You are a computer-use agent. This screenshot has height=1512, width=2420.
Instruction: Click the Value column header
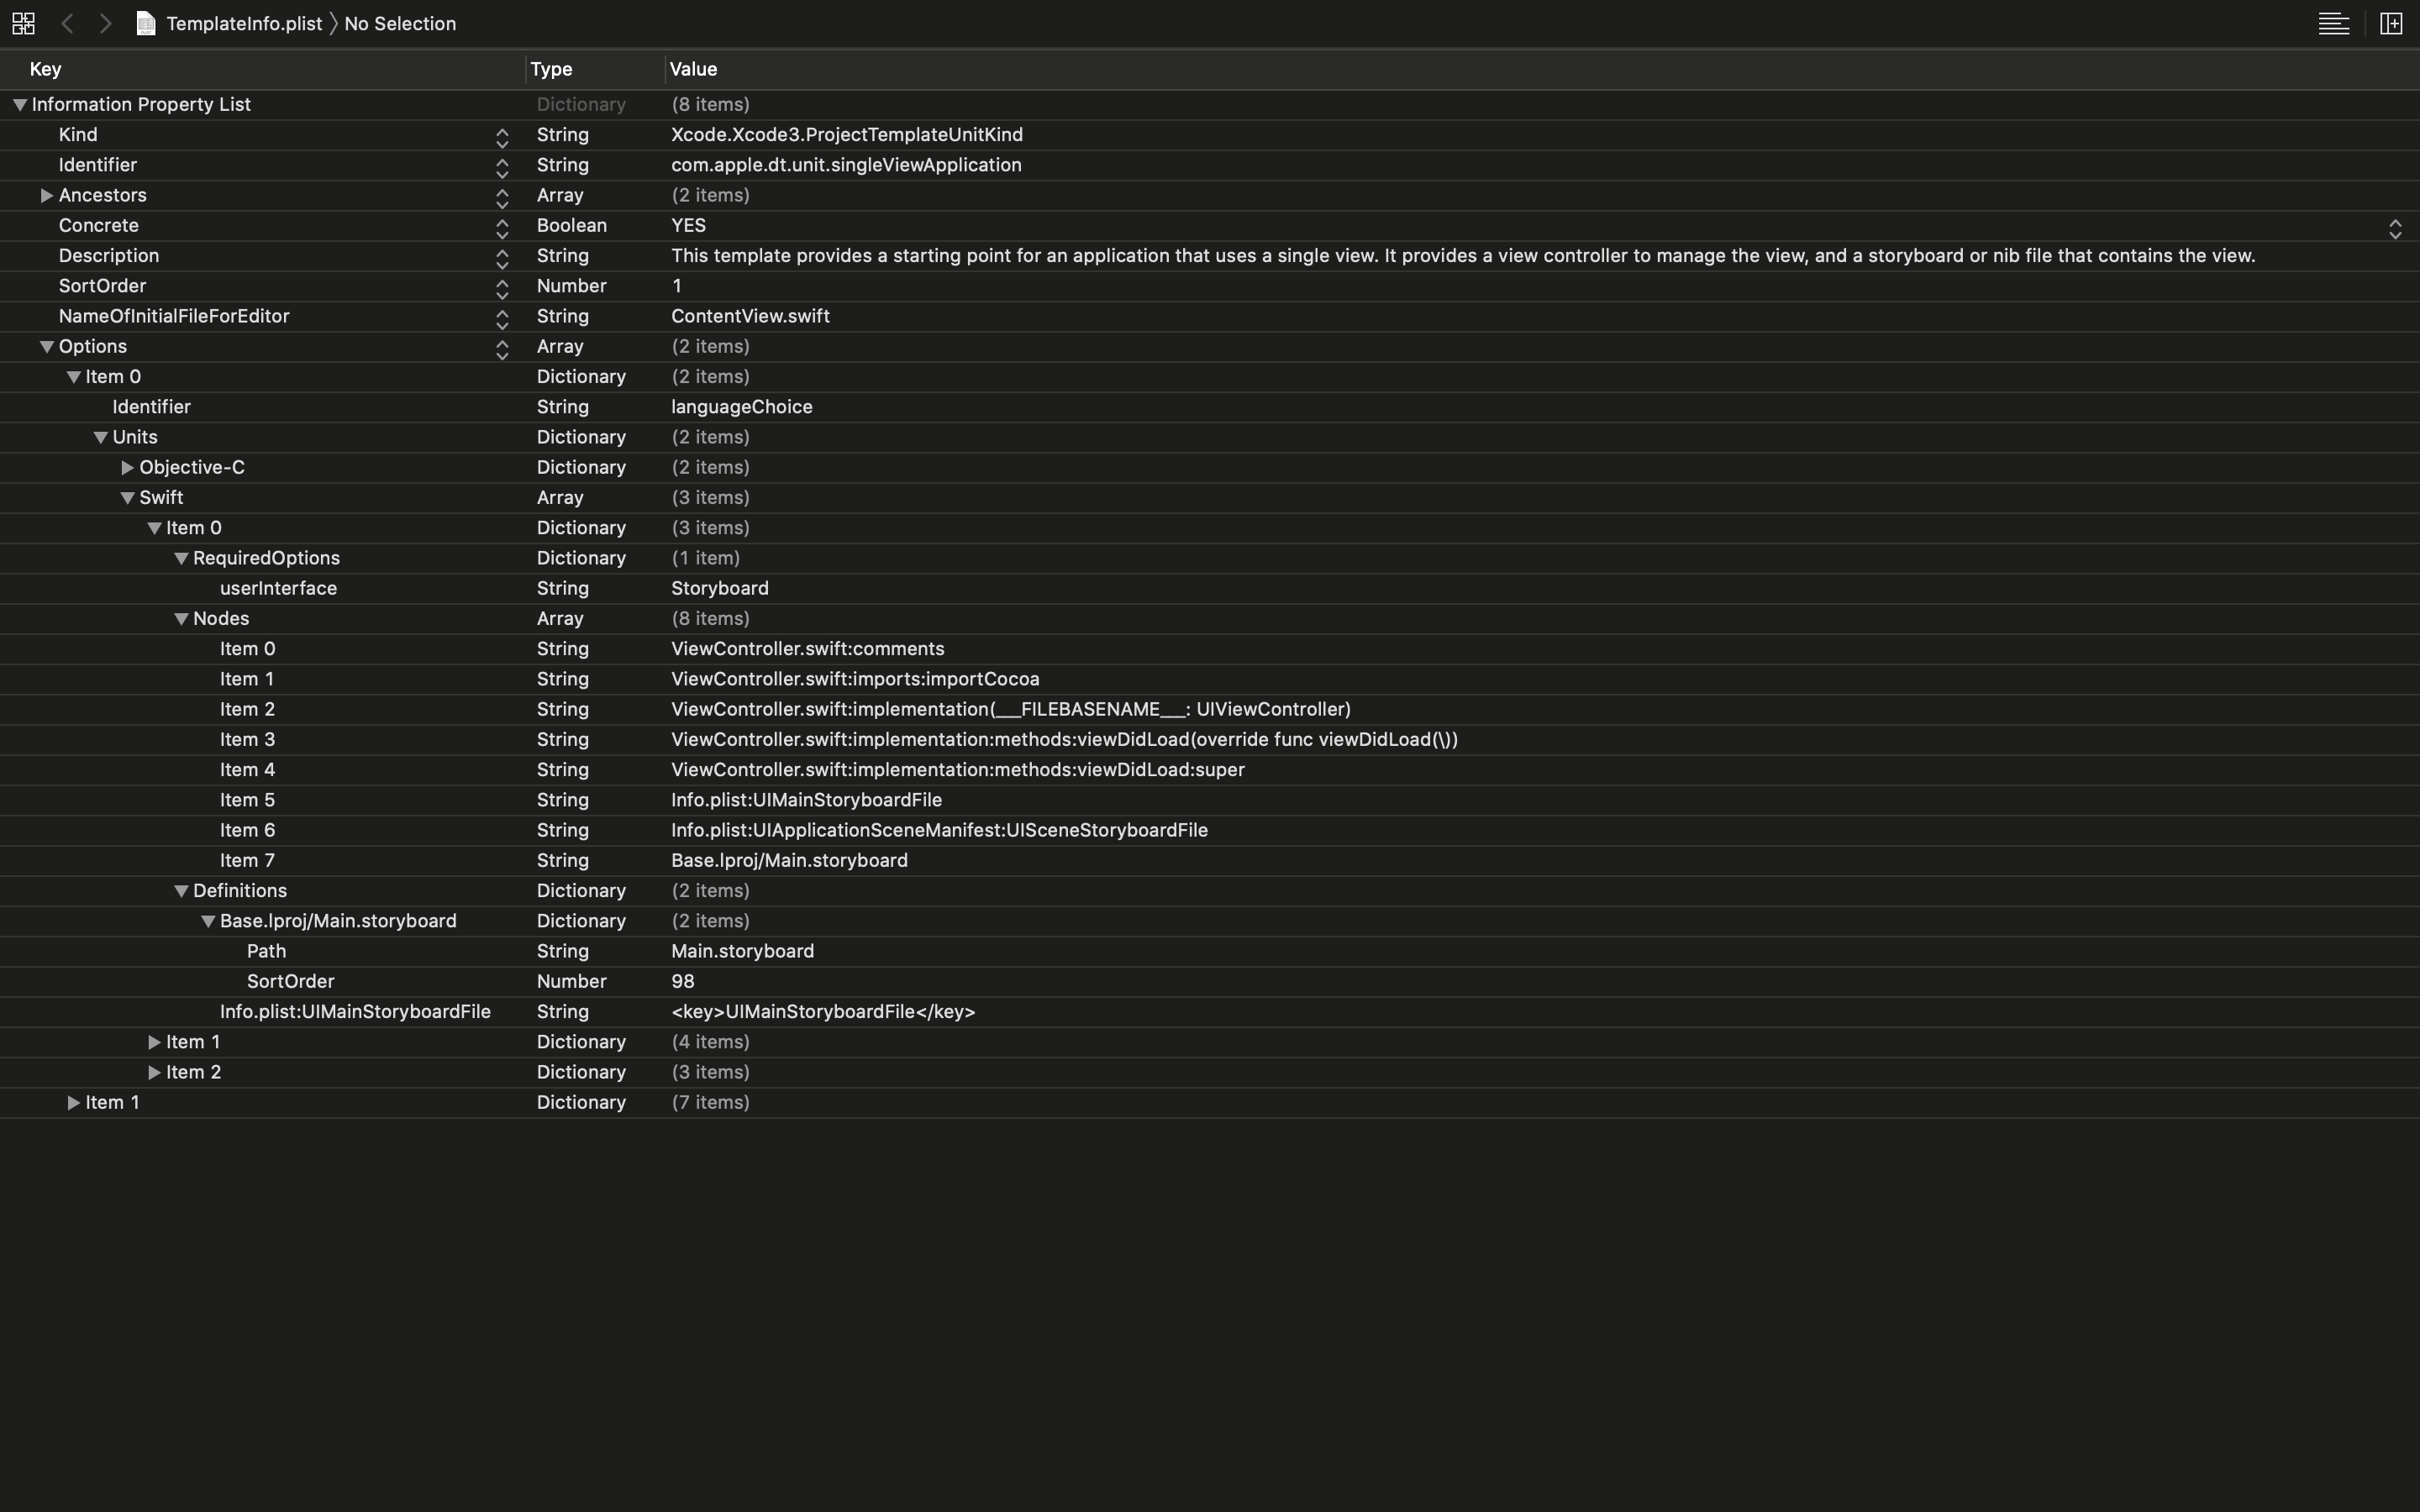coord(693,69)
